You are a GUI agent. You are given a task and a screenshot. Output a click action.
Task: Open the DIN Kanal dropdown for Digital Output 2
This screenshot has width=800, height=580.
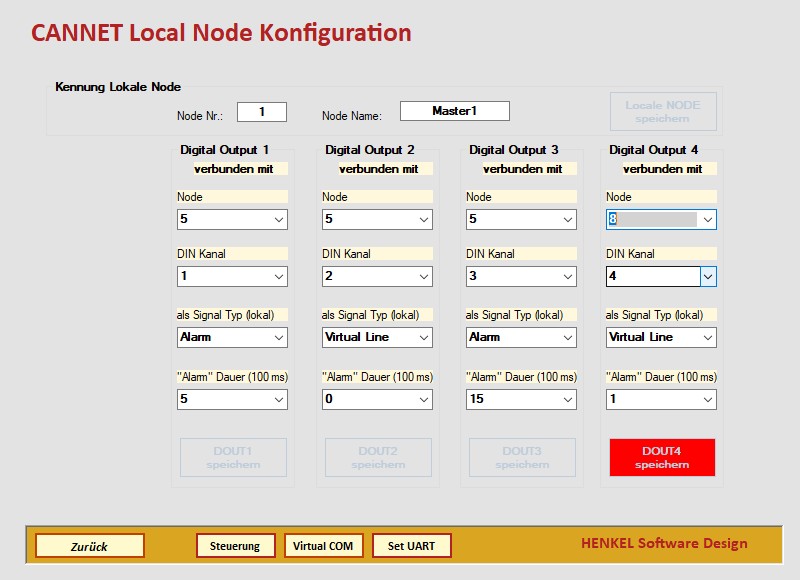(x=375, y=276)
